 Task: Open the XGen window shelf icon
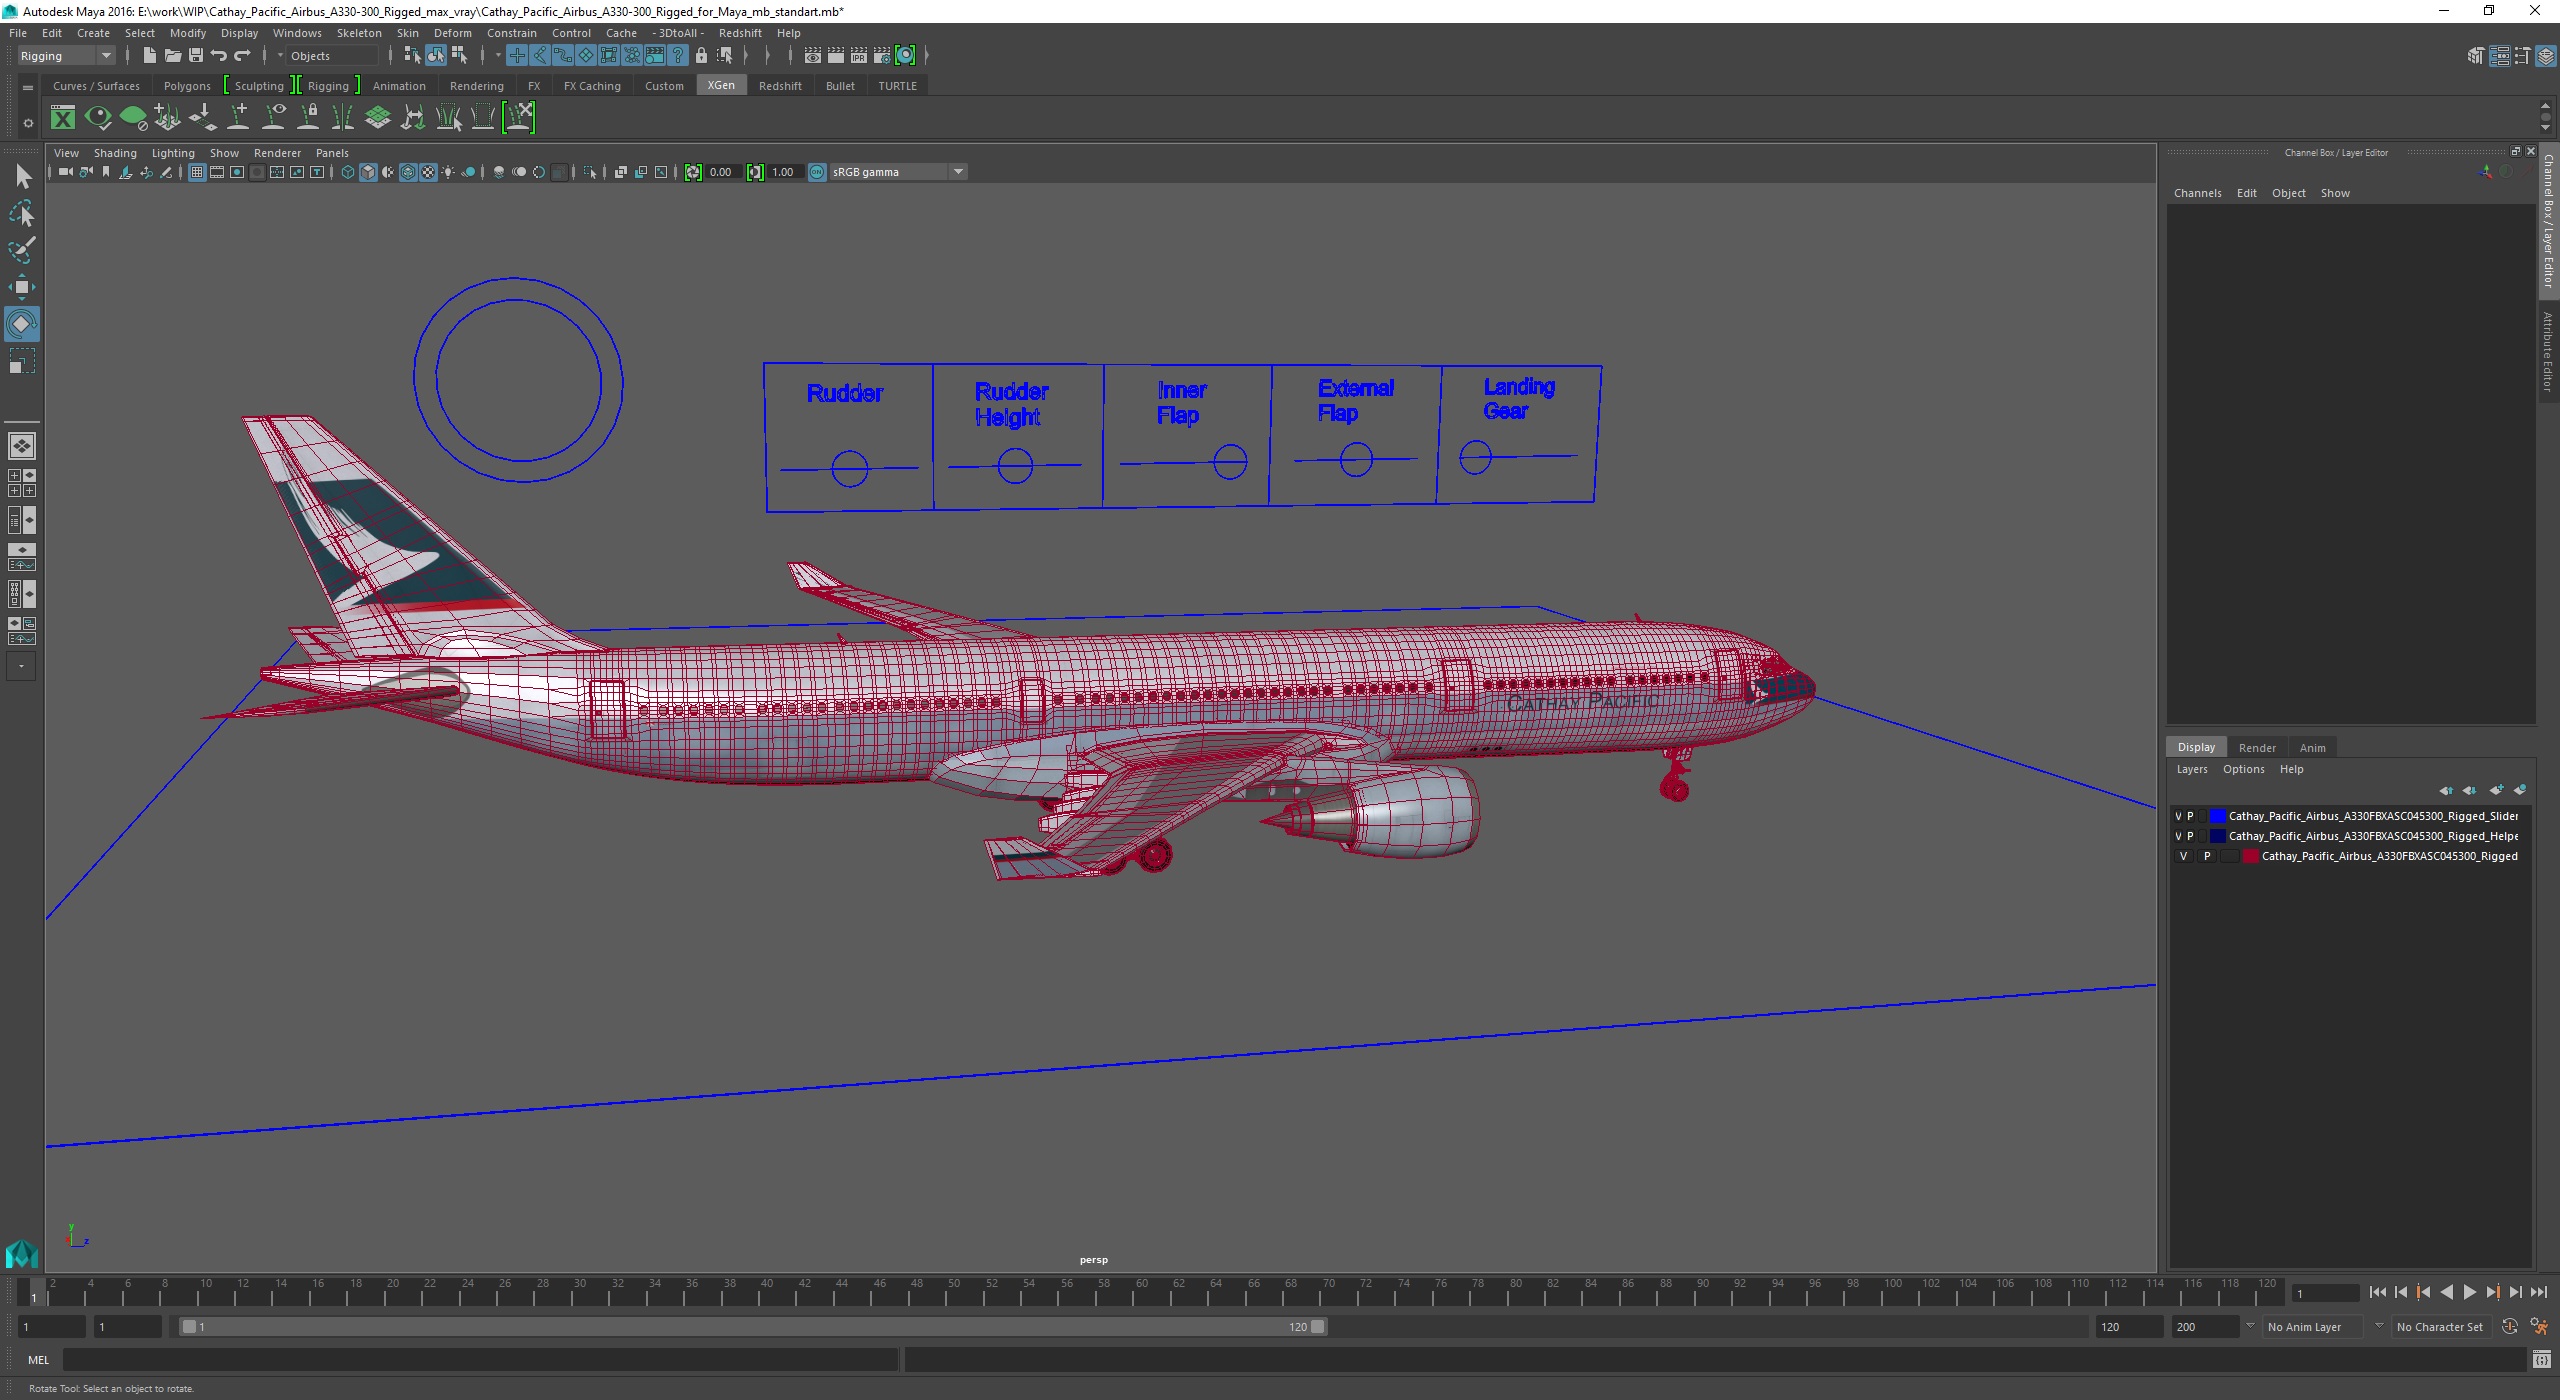pos(63,118)
